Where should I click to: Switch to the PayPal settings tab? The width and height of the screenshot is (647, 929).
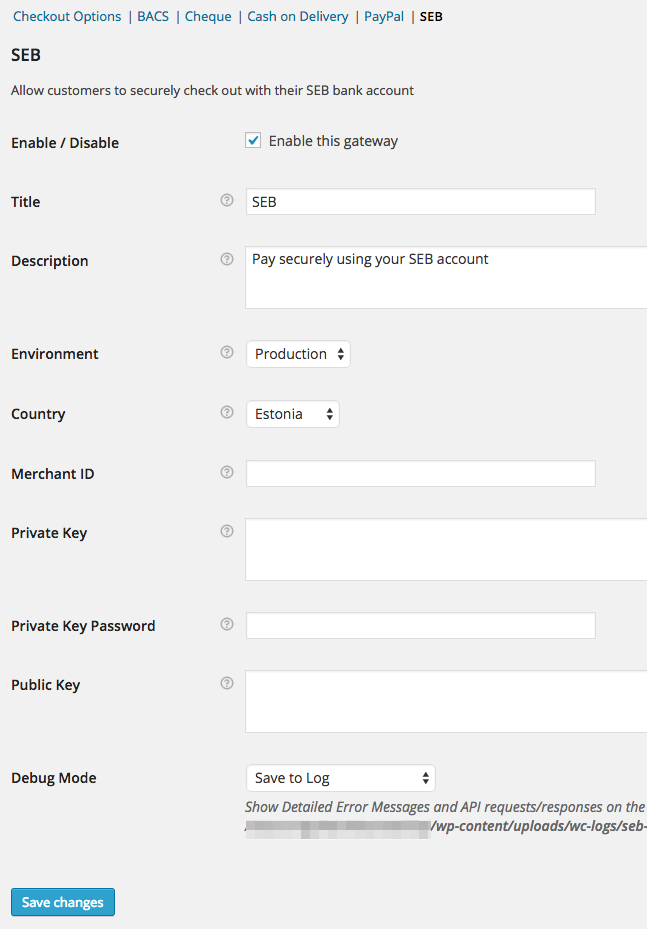[383, 16]
